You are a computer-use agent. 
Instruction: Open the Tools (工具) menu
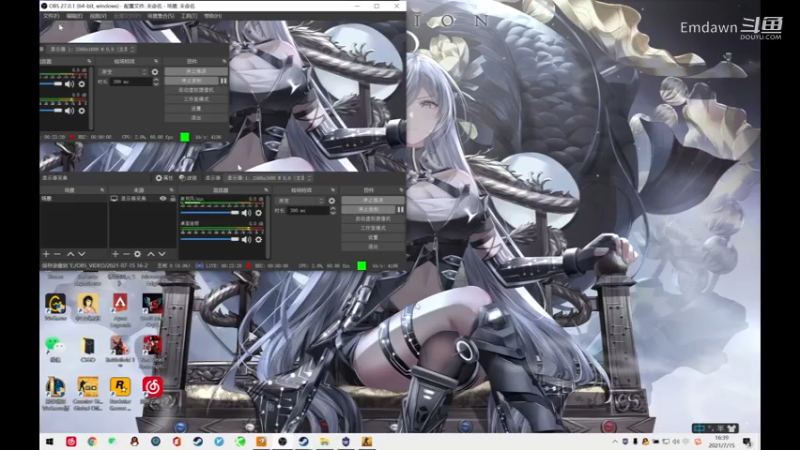coord(189,16)
